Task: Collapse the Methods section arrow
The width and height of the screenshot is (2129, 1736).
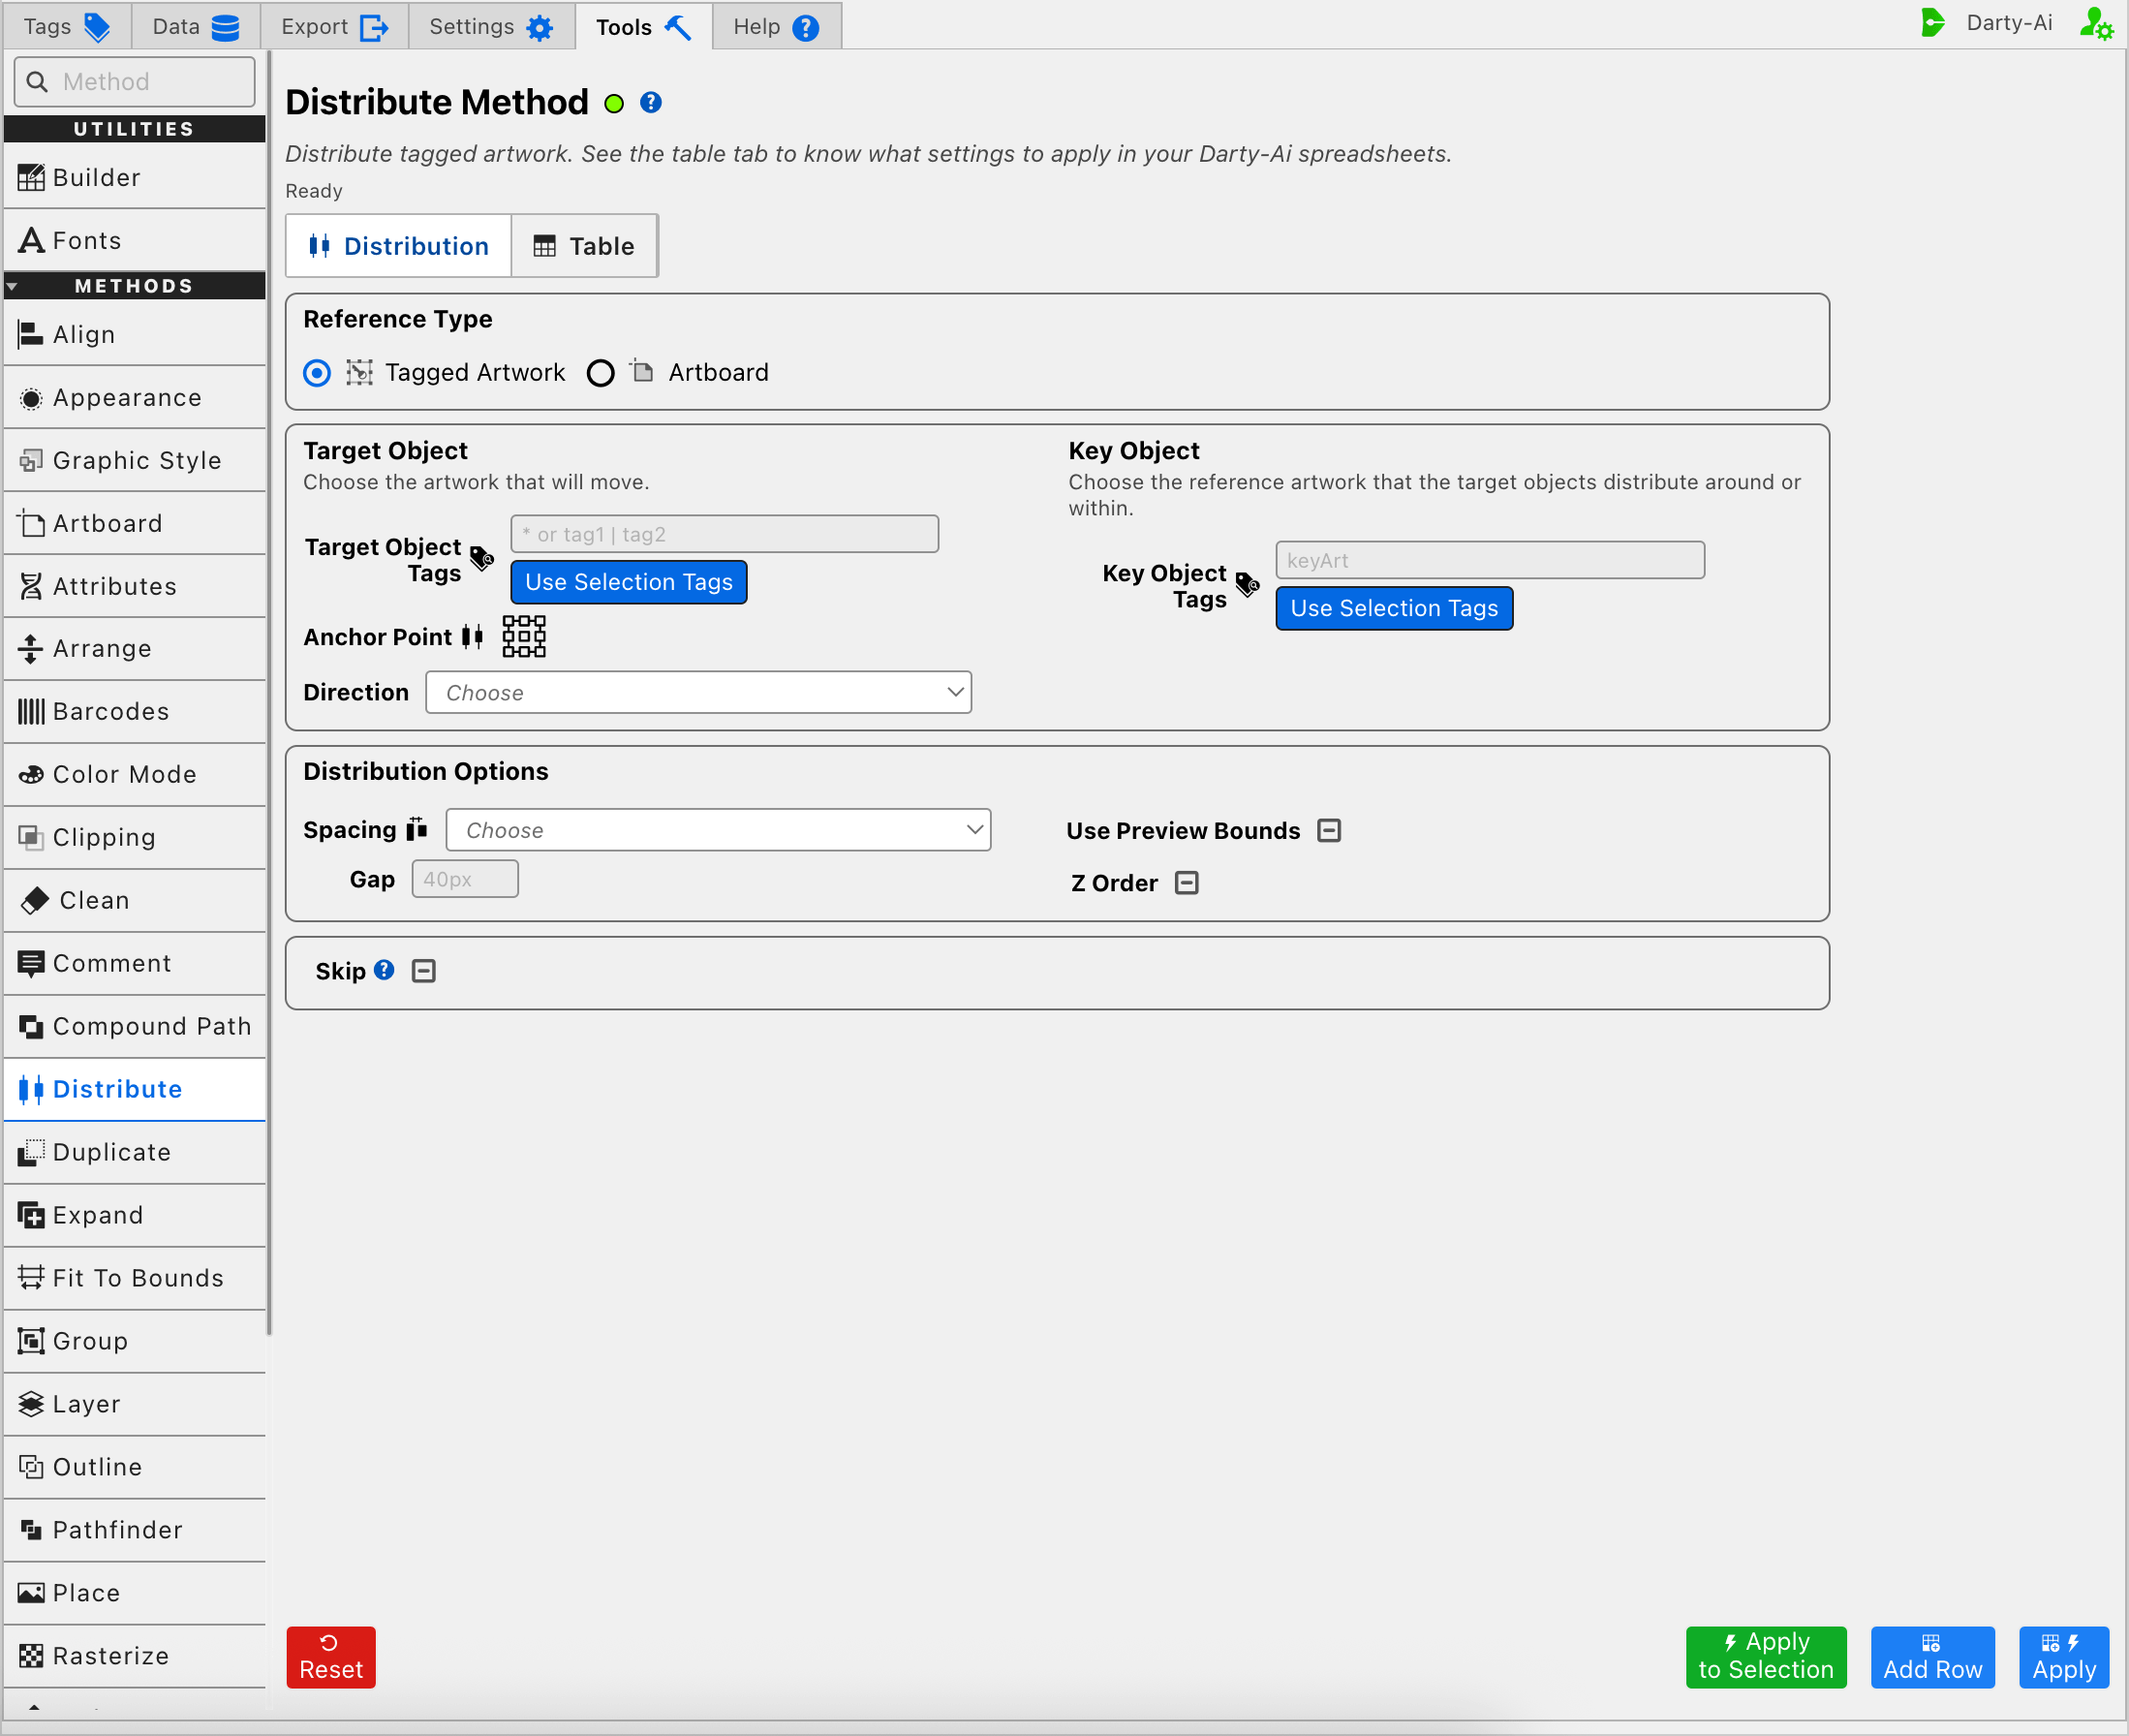Action: tap(12, 286)
